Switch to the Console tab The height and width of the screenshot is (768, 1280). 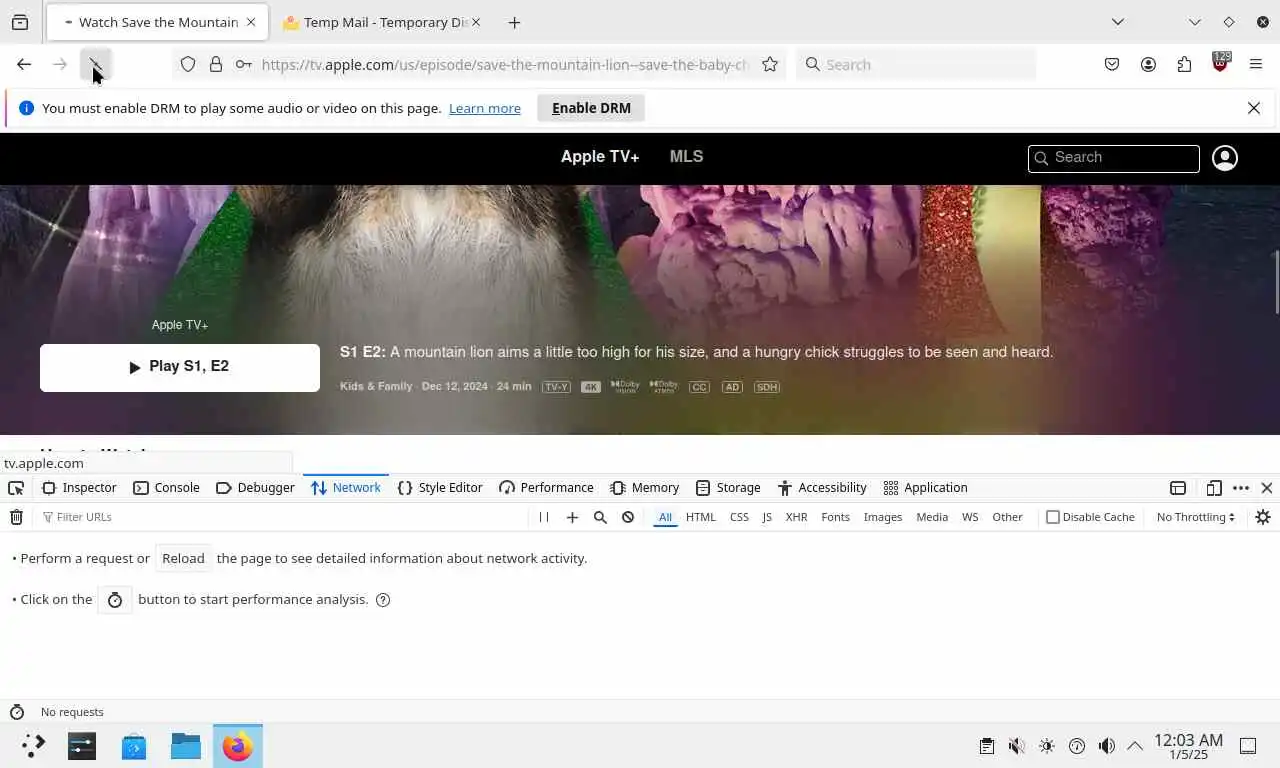[x=166, y=488]
